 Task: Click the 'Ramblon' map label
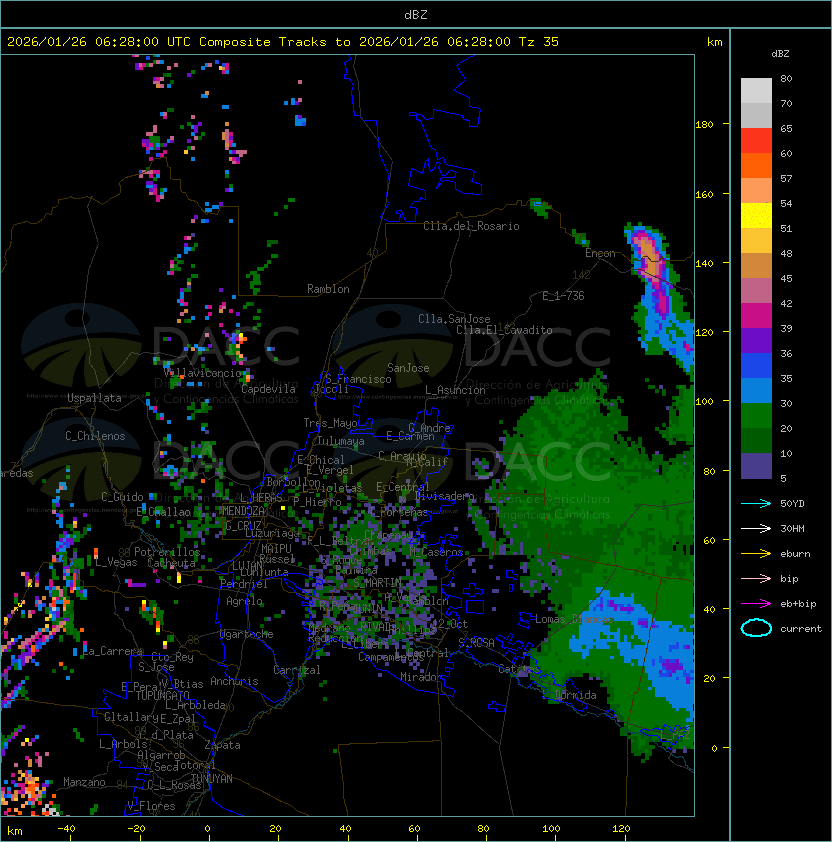click(328, 289)
